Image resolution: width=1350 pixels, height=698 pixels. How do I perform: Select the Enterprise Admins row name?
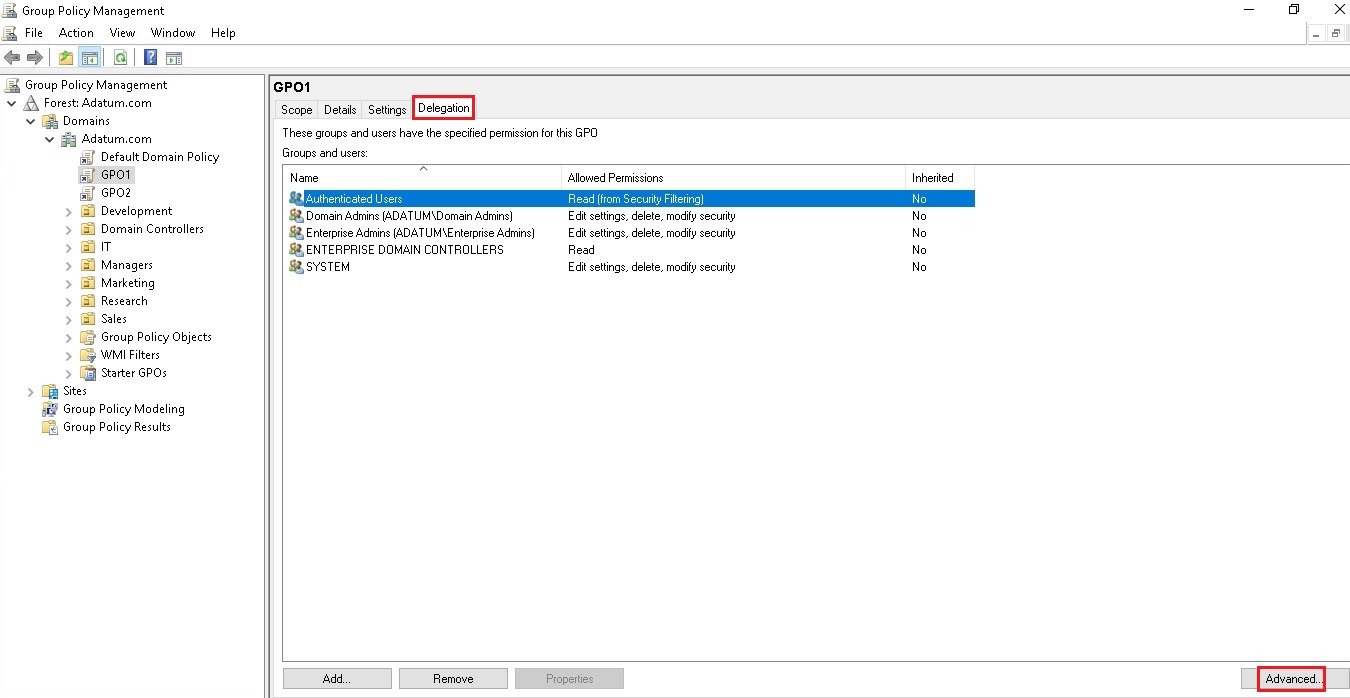pyautogui.click(x=420, y=233)
